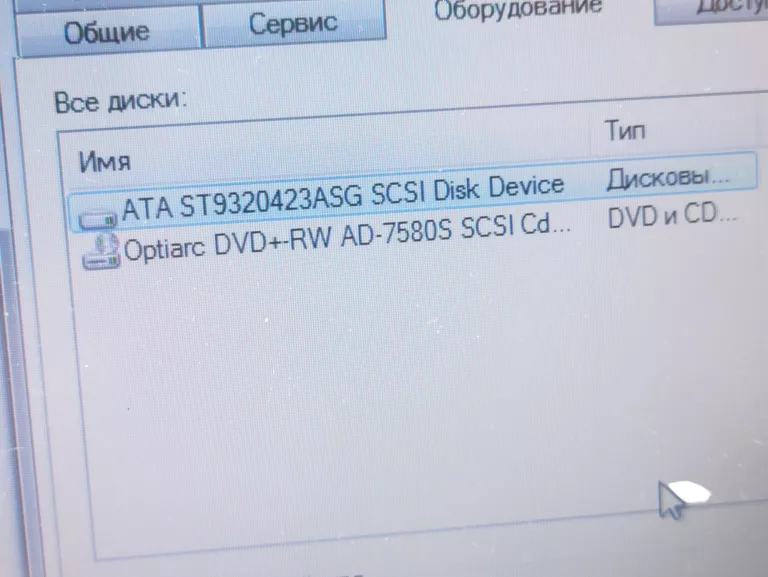The image size is (768, 577).
Task: Click the DVD drive icon beside Optiarc
Action: [x=100, y=252]
